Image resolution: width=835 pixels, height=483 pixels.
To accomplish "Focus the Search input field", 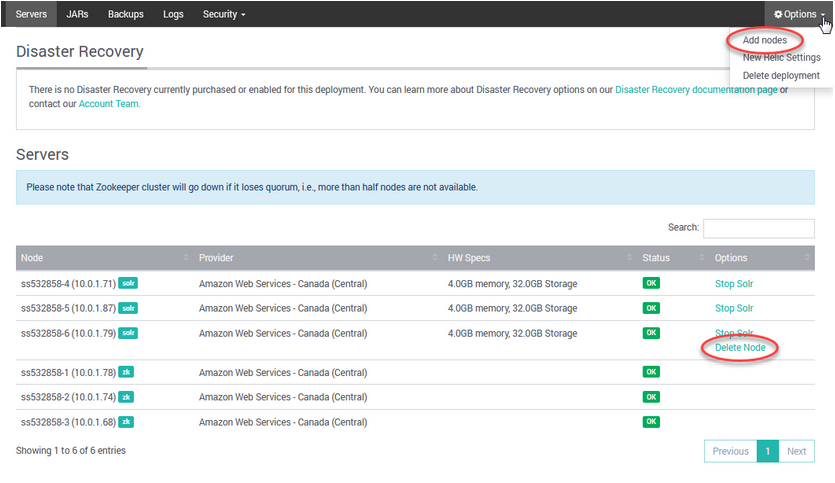I will tap(758, 228).
